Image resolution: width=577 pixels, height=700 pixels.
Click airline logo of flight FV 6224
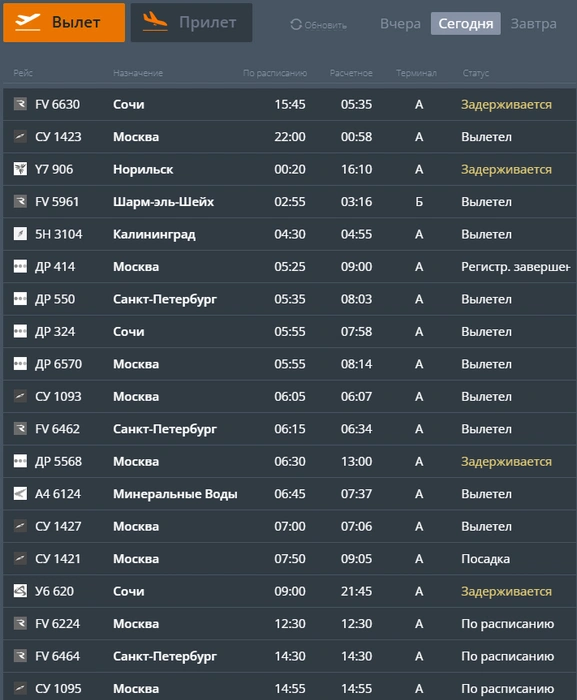click(x=20, y=623)
